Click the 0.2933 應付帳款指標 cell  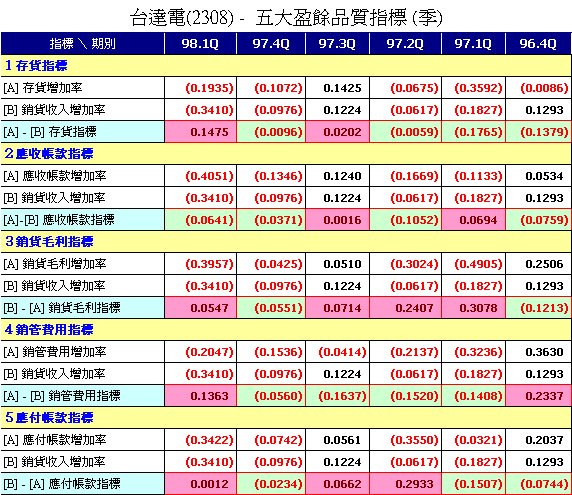tap(405, 484)
